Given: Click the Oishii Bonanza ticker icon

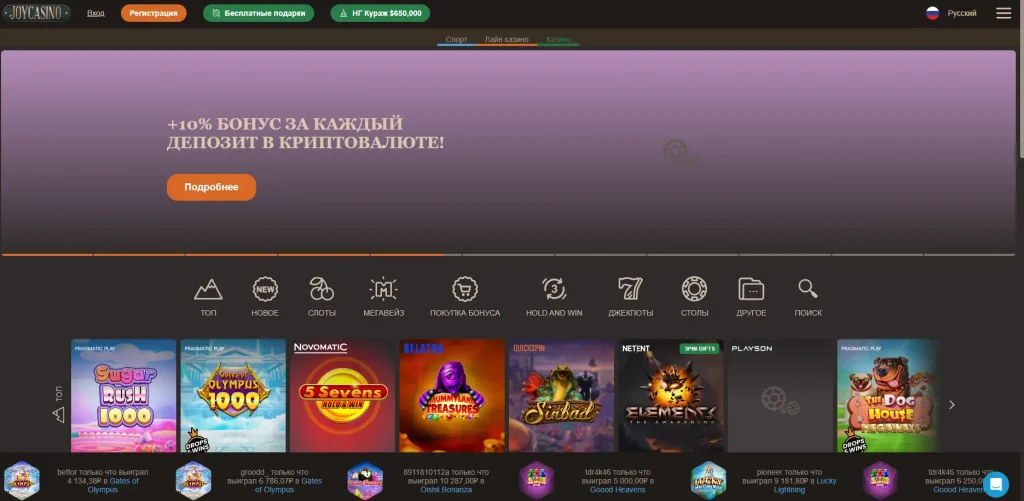Looking at the screenshot, I should (365, 481).
